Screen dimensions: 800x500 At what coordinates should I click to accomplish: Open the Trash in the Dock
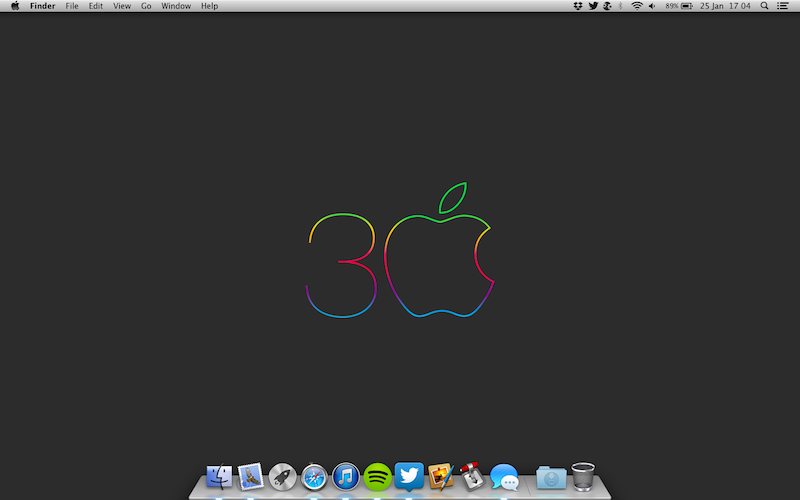(x=583, y=477)
